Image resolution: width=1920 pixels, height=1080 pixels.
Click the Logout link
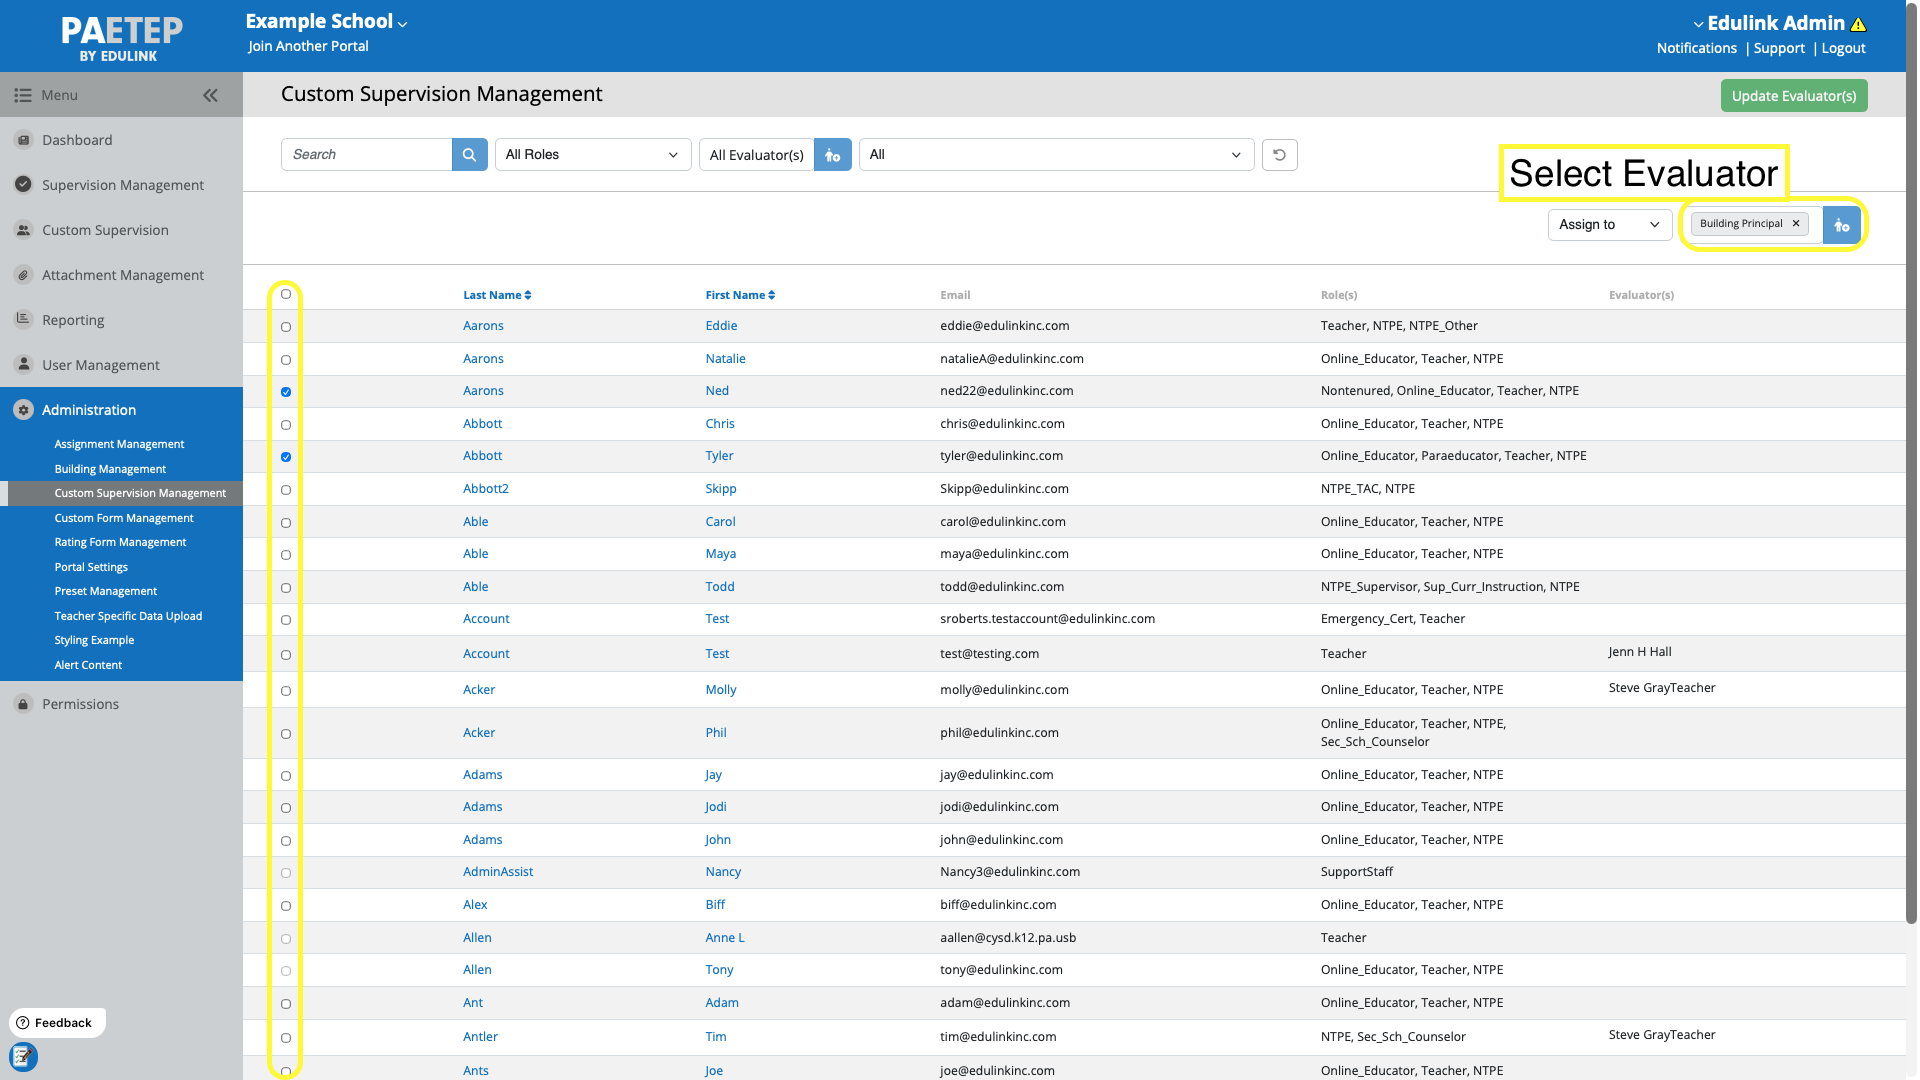pos(1843,48)
